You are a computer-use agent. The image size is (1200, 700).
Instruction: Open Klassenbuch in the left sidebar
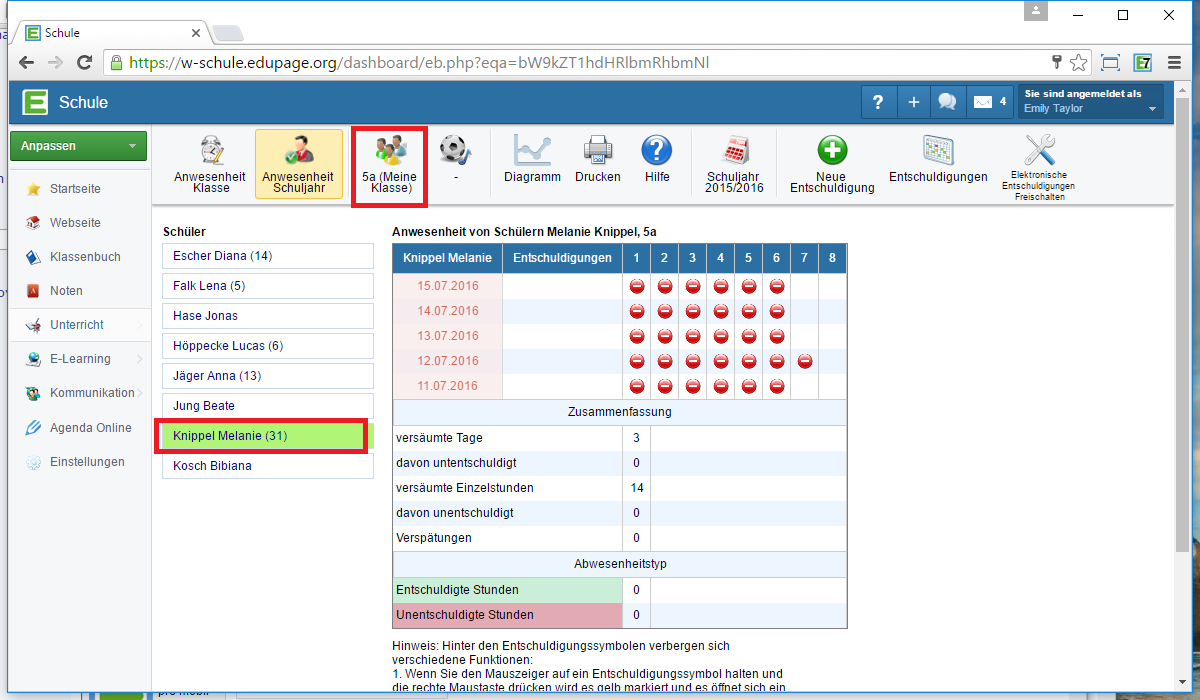click(x=85, y=257)
